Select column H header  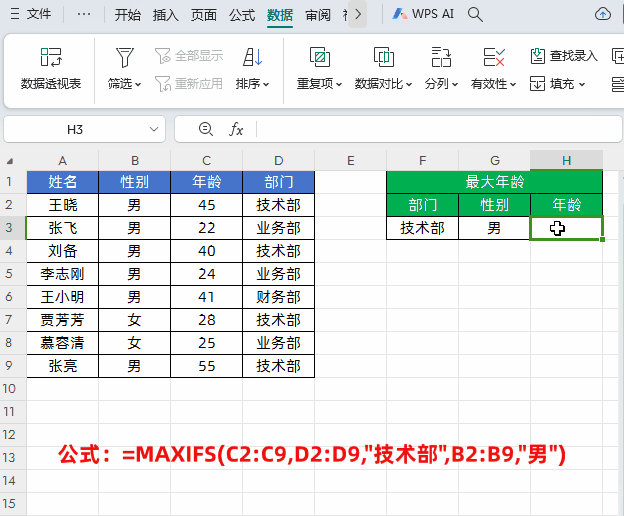click(x=567, y=161)
